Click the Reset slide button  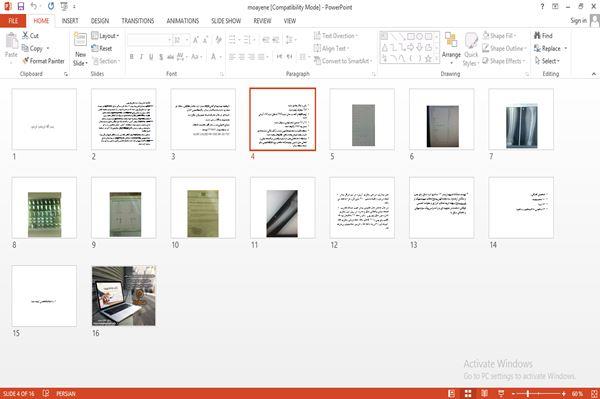(102, 48)
